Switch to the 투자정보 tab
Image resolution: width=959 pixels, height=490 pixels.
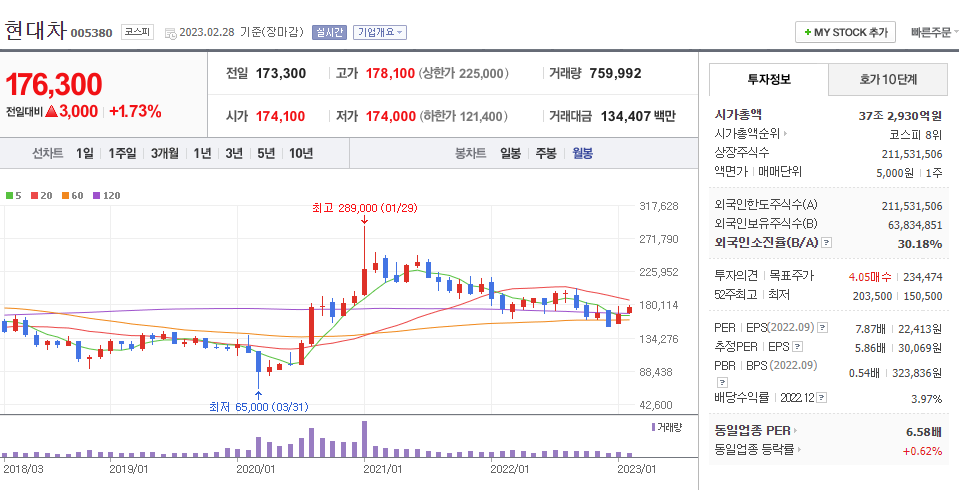click(769, 80)
